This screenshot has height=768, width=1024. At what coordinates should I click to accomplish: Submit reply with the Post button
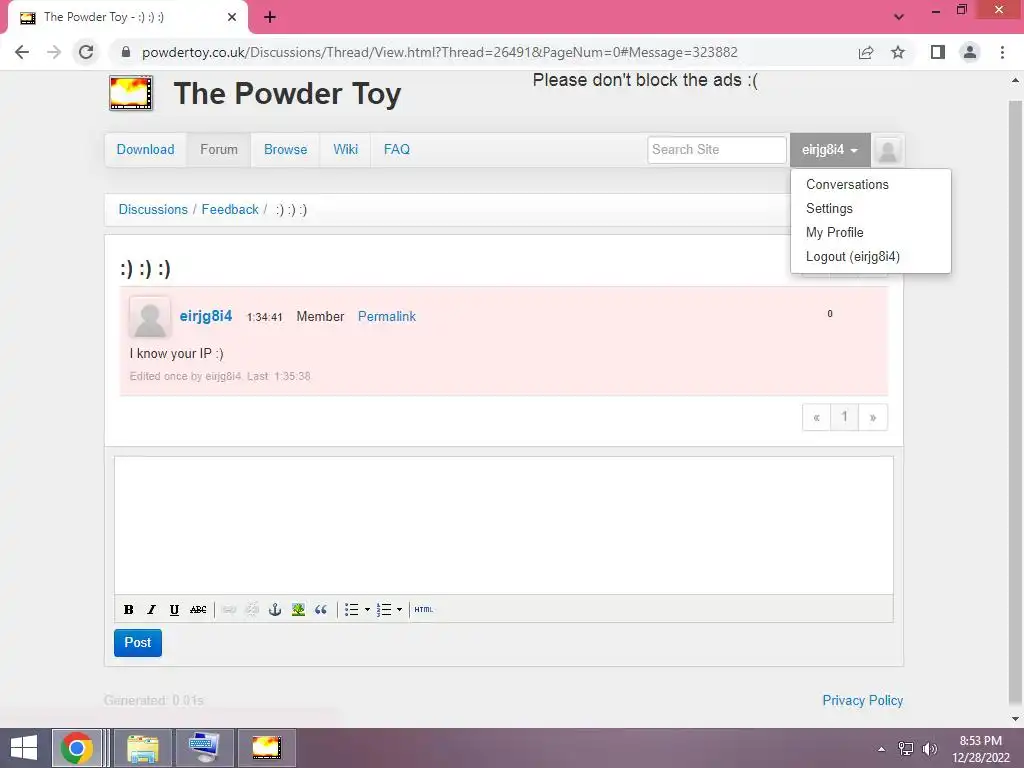pos(138,643)
